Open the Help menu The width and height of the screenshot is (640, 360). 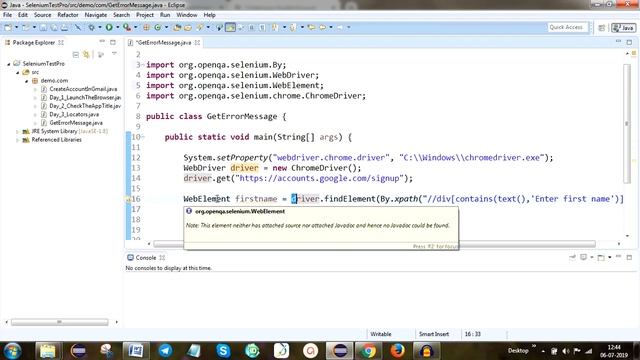(209, 15)
